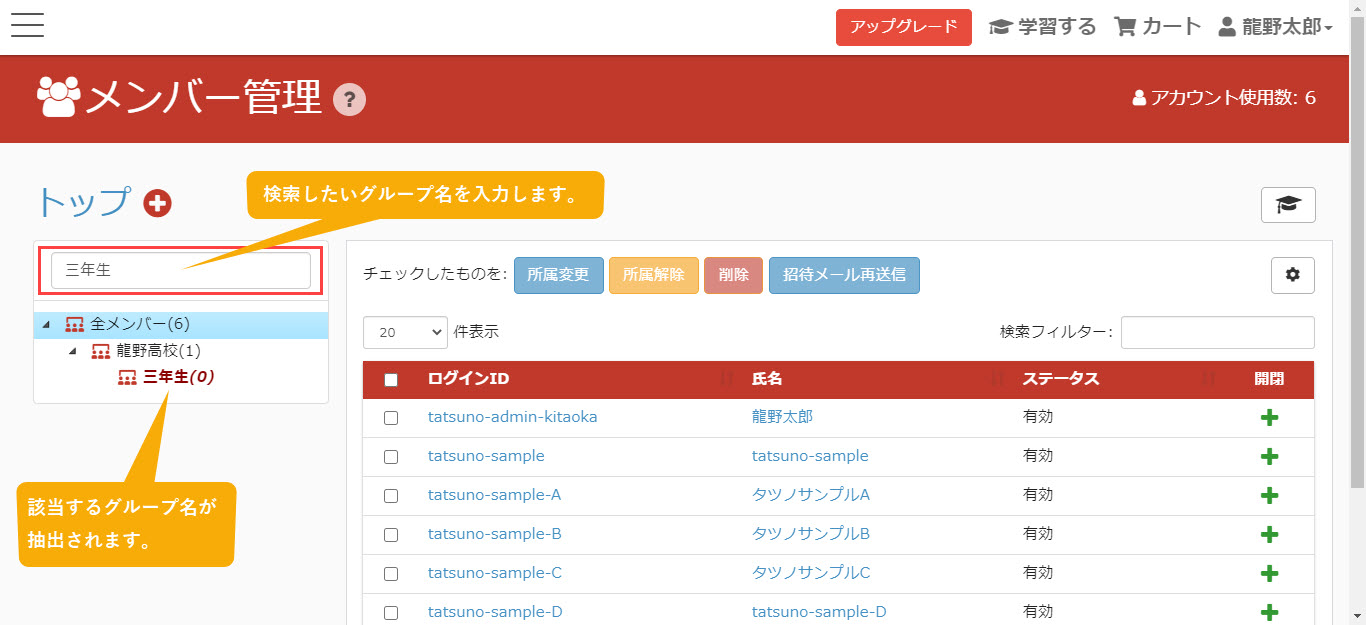Open the 龍野太郎 user account dropdown
The image size is (1366, 625).
(x=1275, y=27)
